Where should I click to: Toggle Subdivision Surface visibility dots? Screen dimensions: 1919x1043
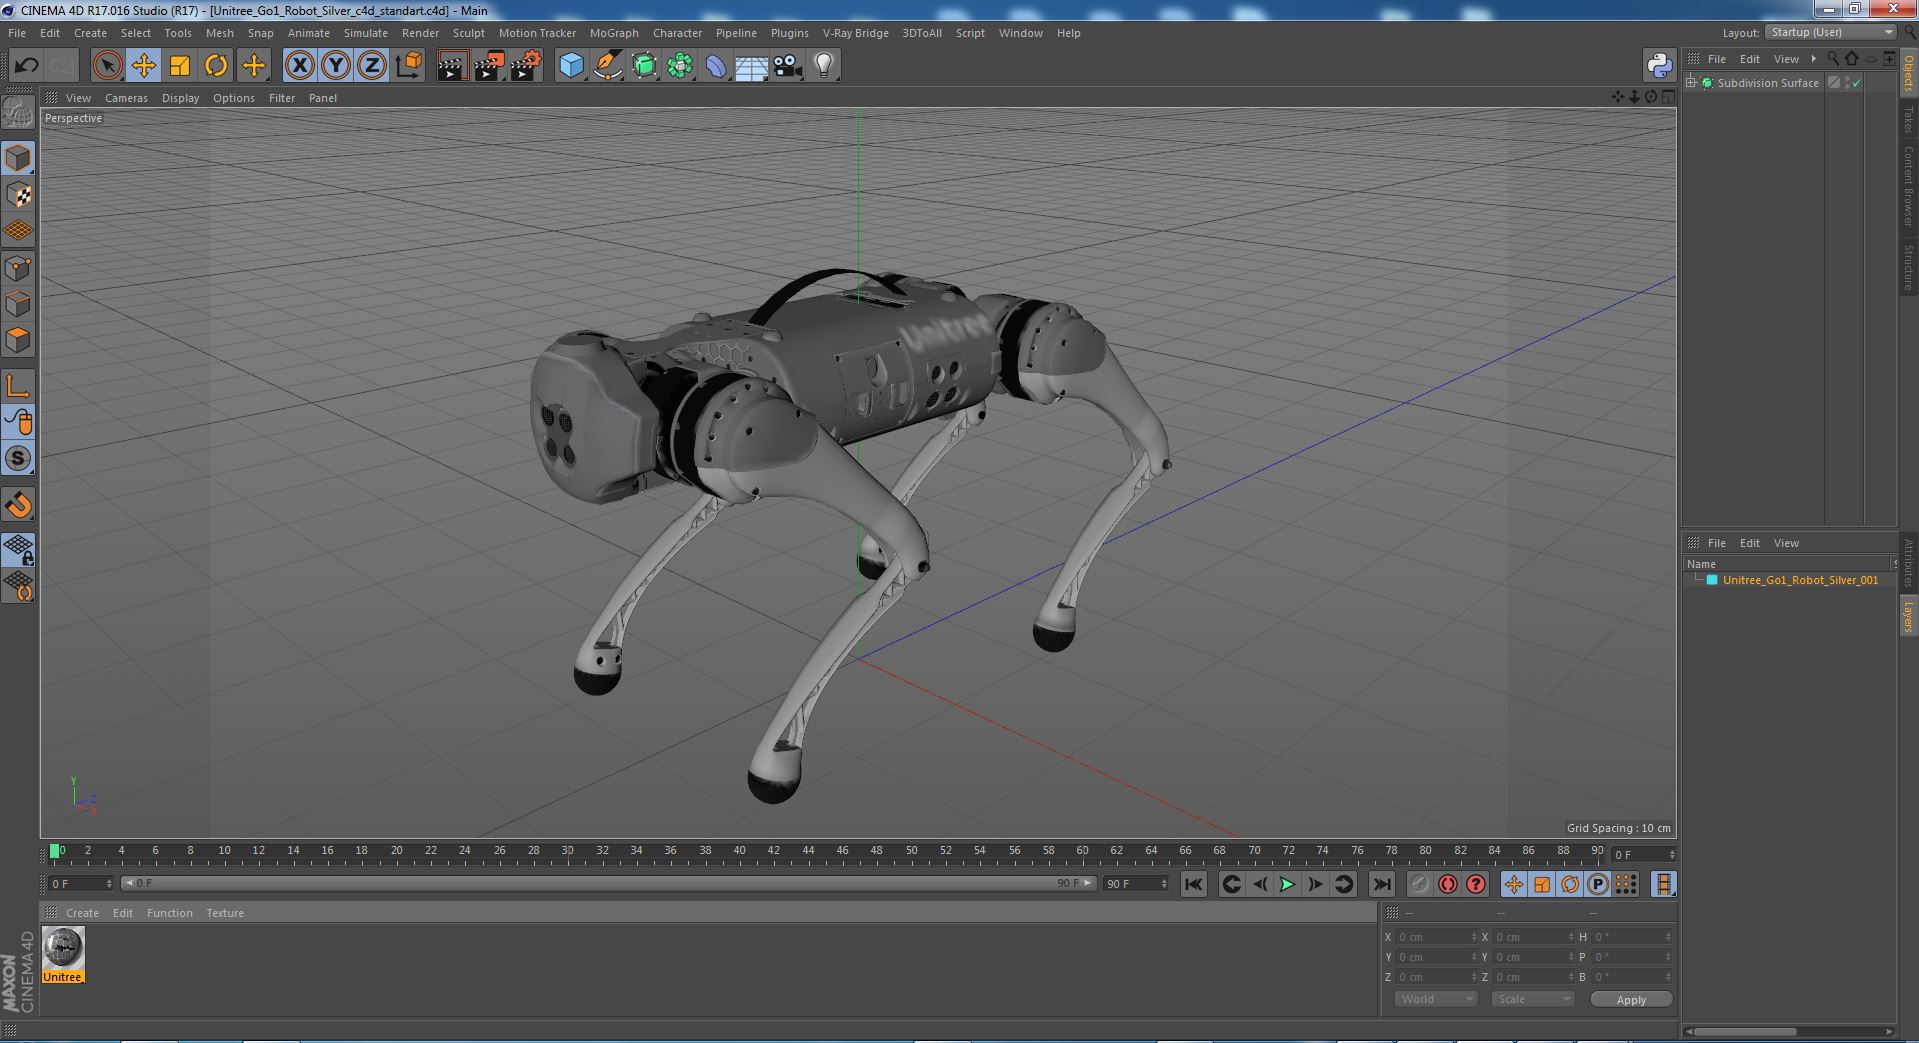[1847, 83]
